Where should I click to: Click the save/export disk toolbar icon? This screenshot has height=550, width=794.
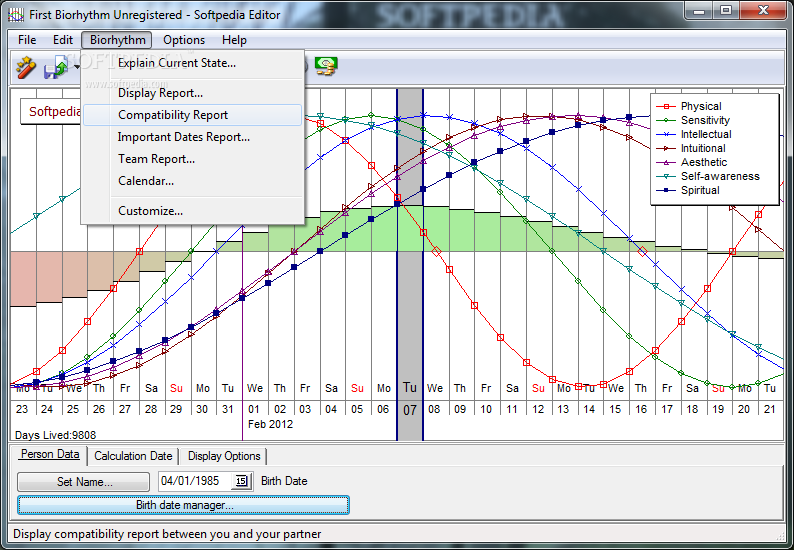coord(56,67)
